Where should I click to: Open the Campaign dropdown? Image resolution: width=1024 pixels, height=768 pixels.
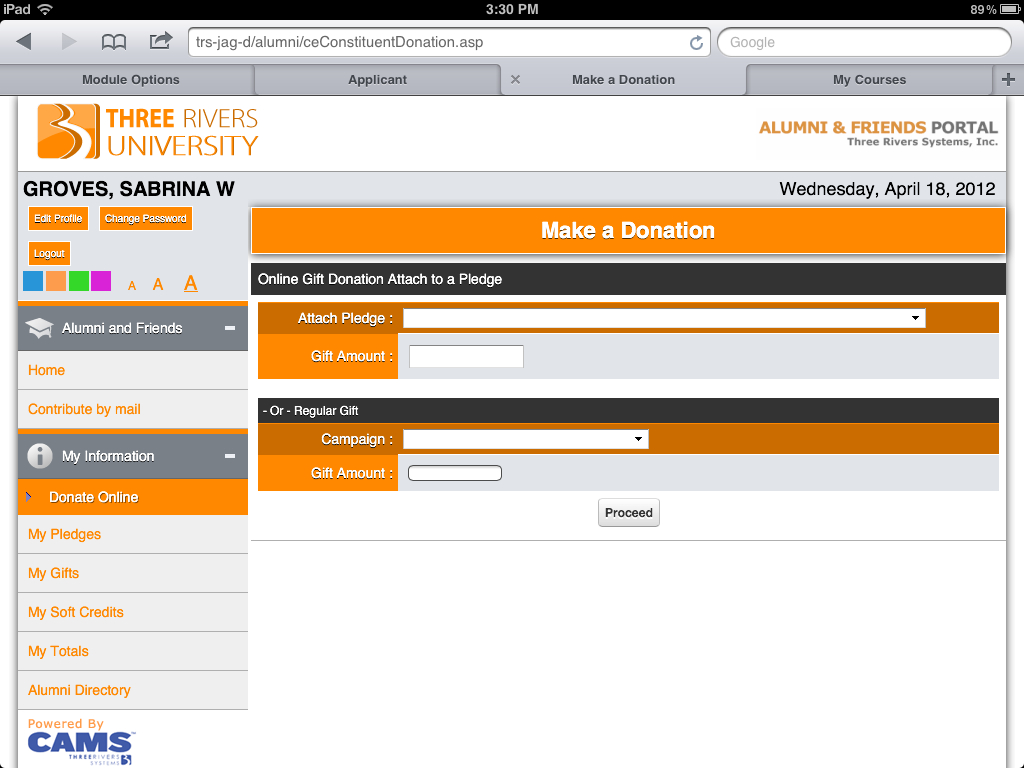(x=525, y=439)
